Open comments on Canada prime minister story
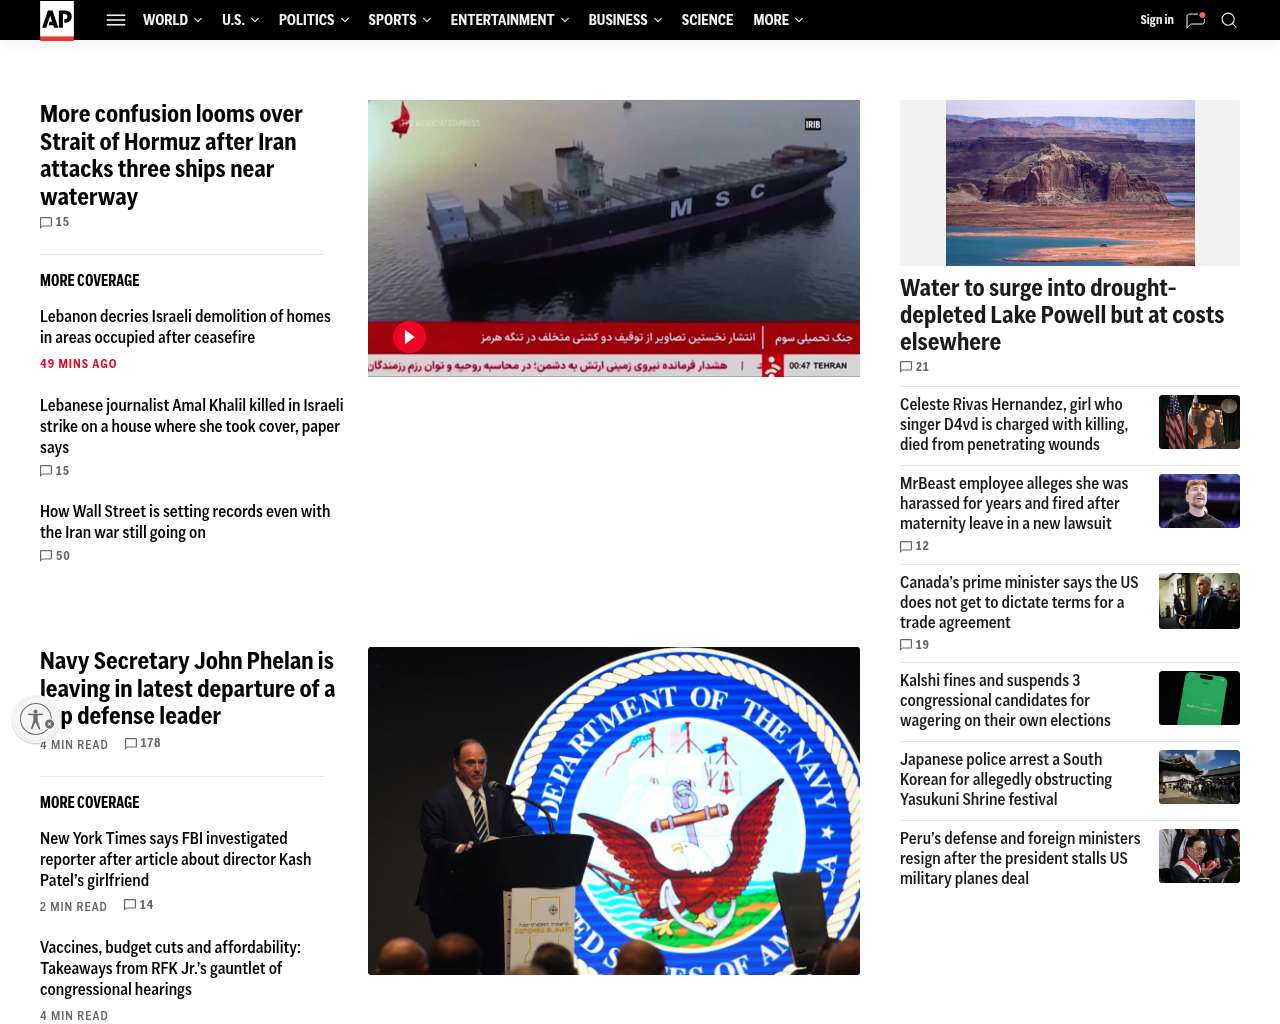Screen dimensions: 1280x1024 coord(915,645)
